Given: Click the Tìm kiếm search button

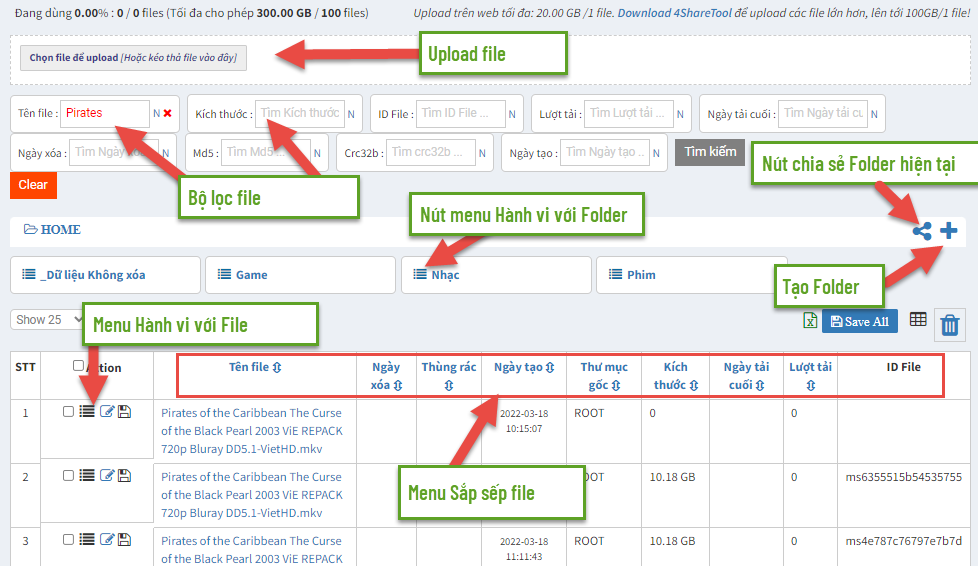Looking at the screenshot, I should 710,152.
